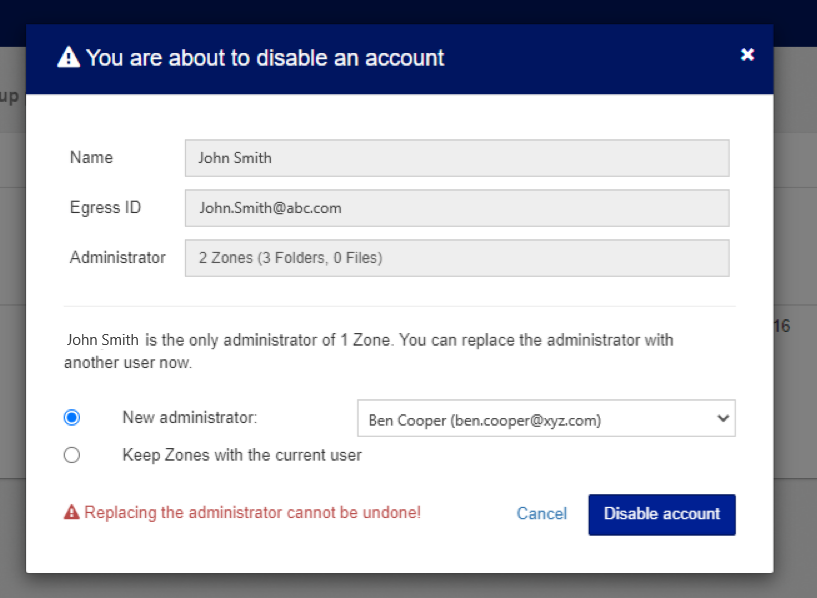
Task: Click the chevron arrow on administrator dropdown
Action: click(723, 419)
